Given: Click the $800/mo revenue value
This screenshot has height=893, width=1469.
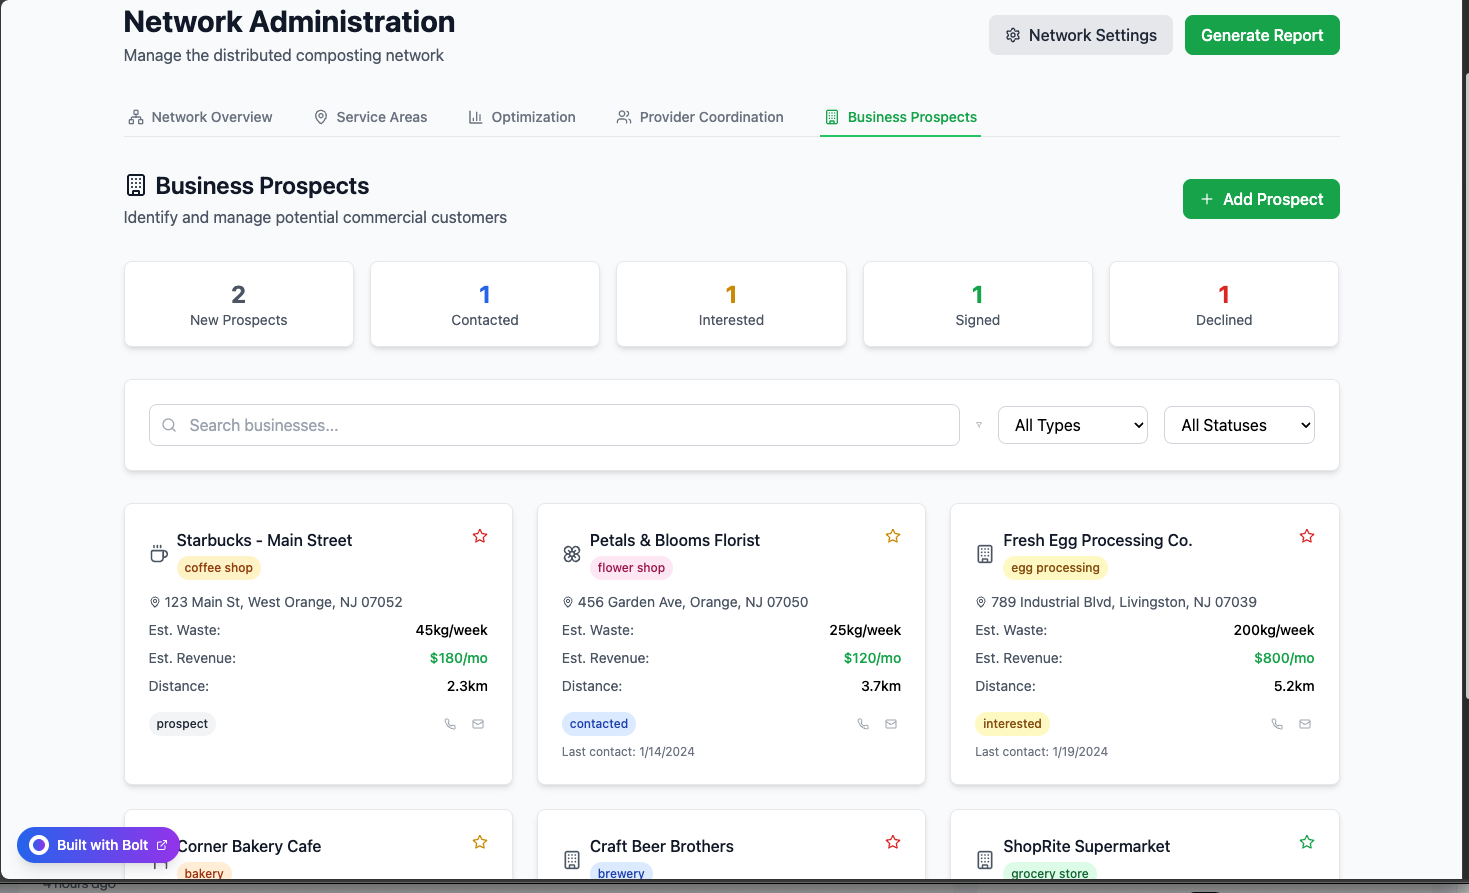Looking at the screenshot, I should [1284, 658].
